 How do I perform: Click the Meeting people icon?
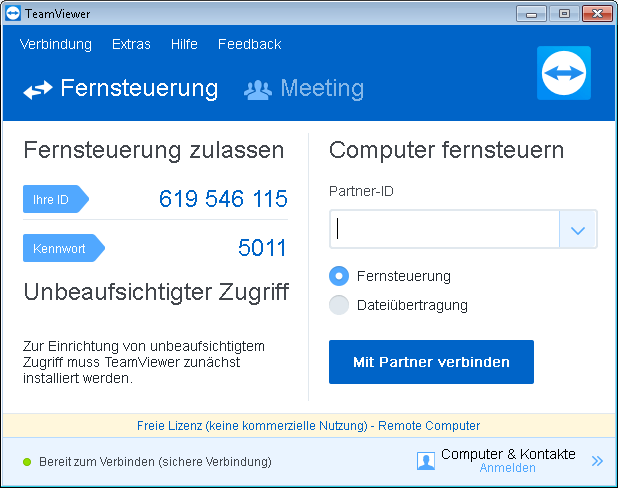point(258,89)
